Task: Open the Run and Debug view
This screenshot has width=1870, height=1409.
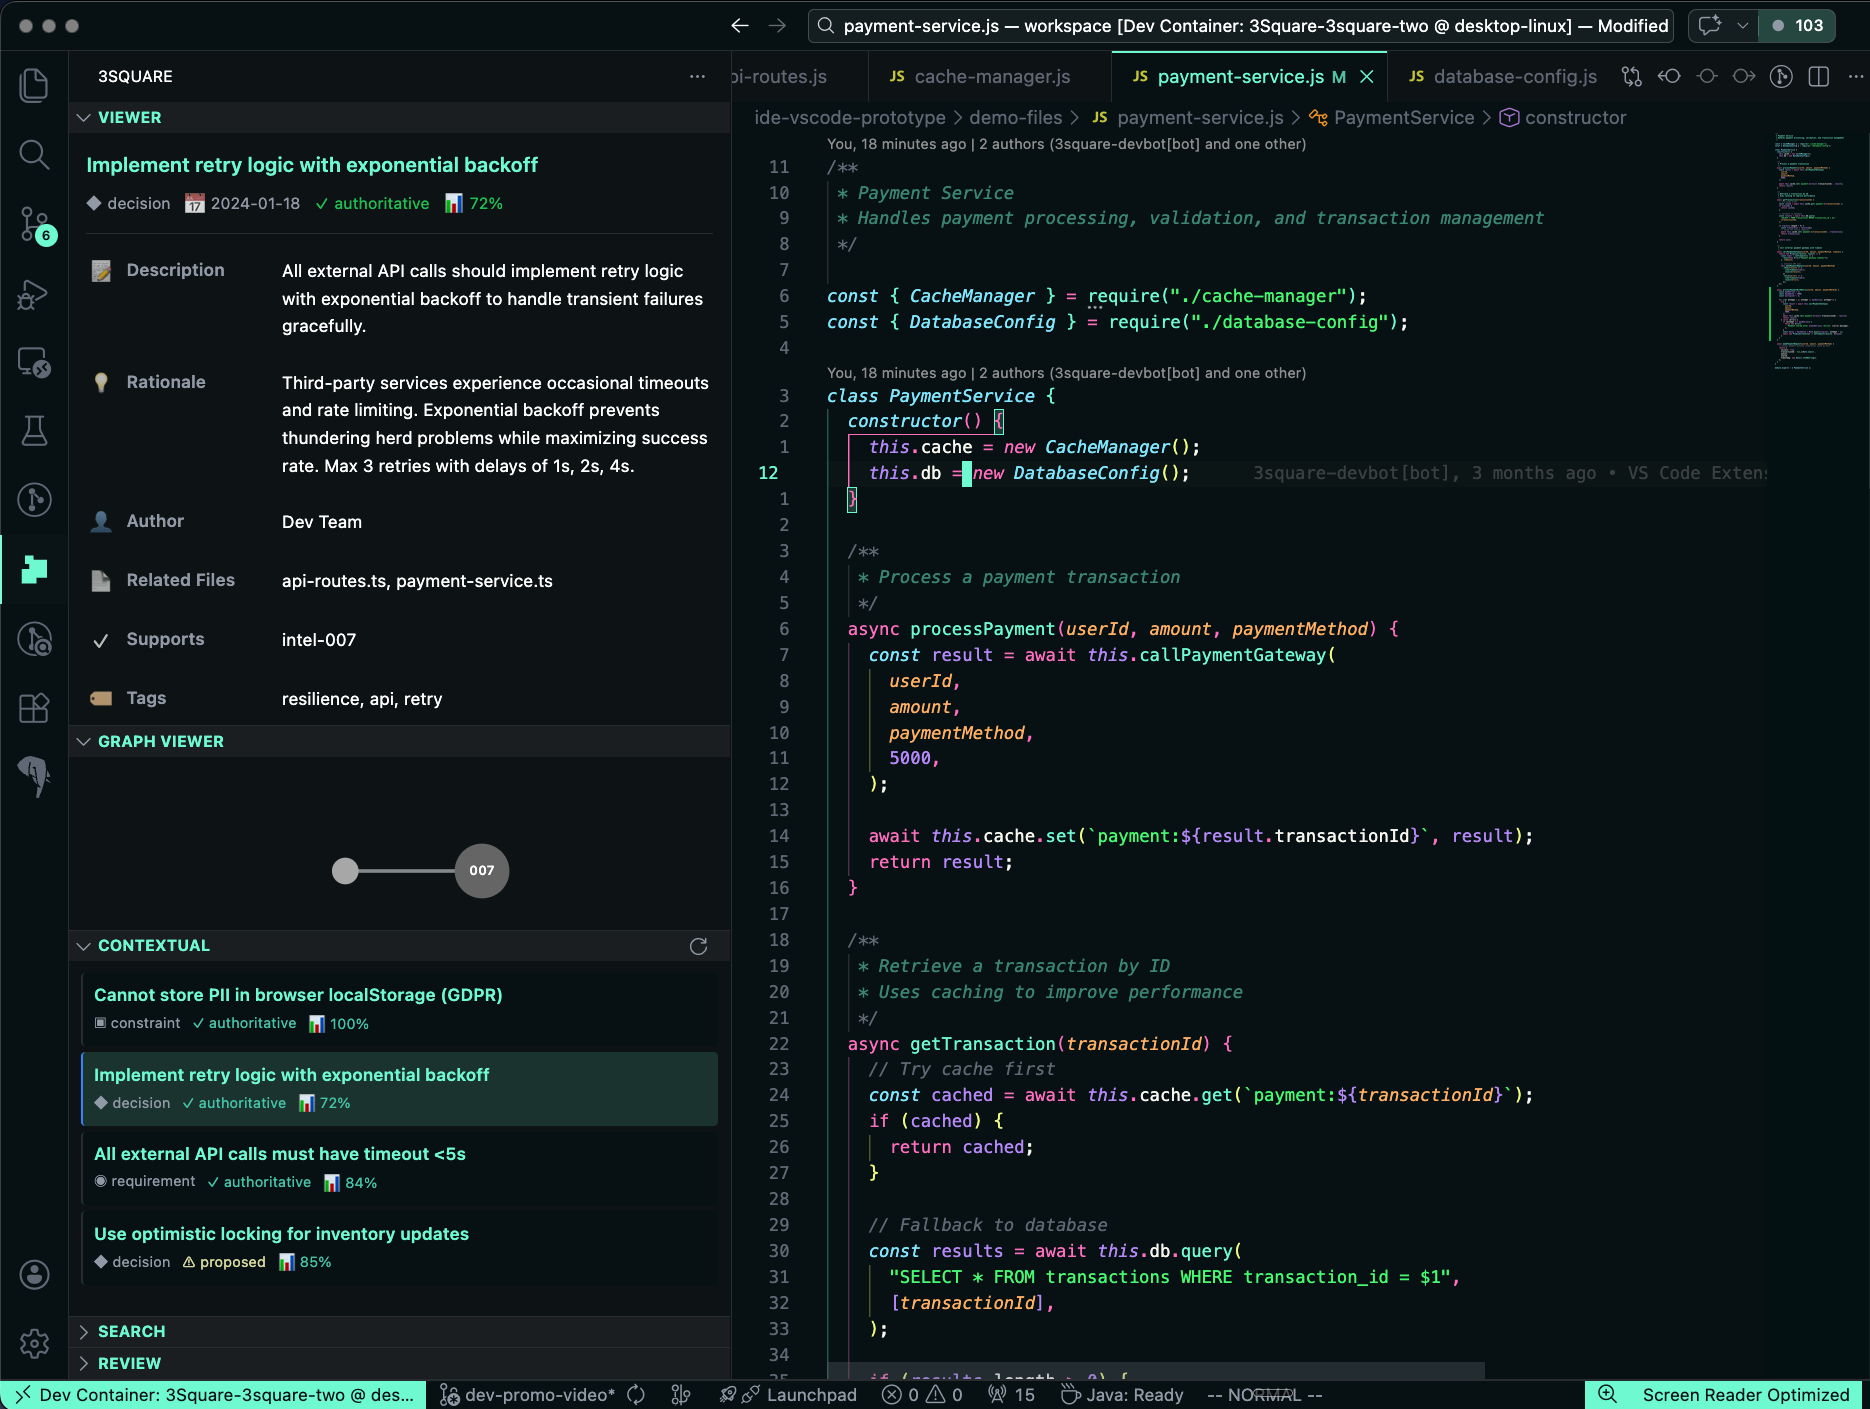Action: (x=34, y=294)
